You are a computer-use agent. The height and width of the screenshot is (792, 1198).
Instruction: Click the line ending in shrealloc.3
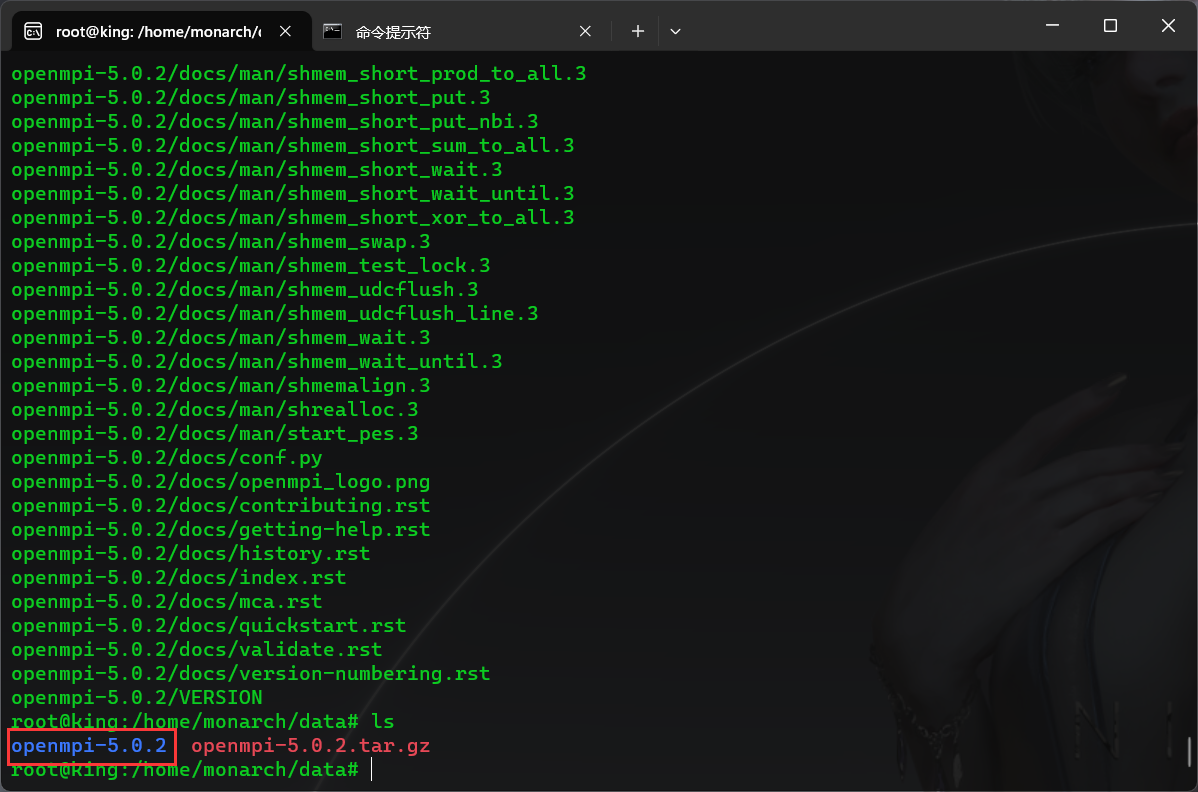pyautogui.click(x=215, y=409)
